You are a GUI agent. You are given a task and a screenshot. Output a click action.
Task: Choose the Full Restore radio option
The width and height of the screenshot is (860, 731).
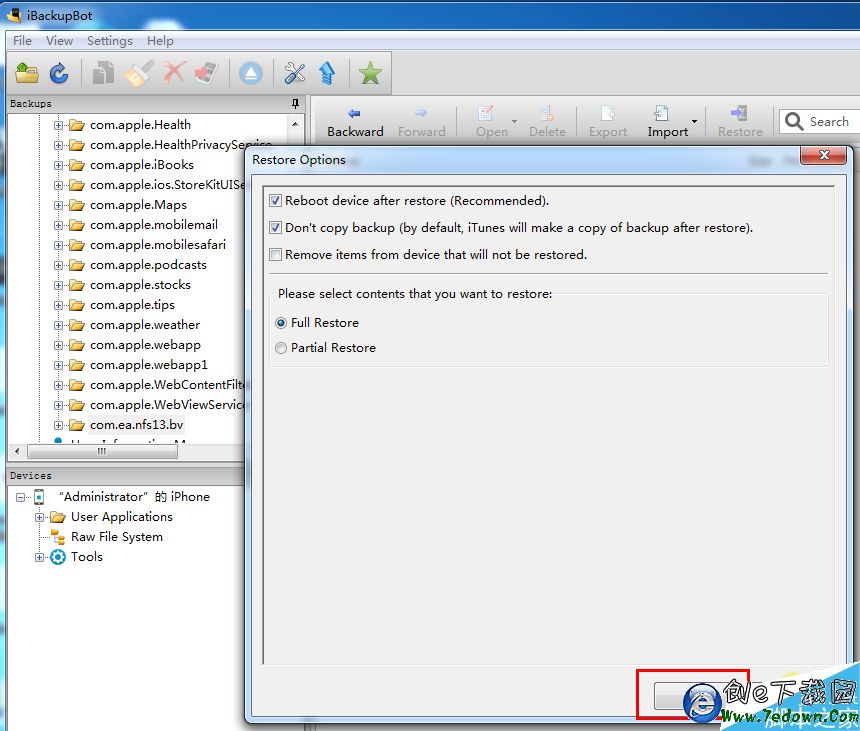tap(281, 323)
